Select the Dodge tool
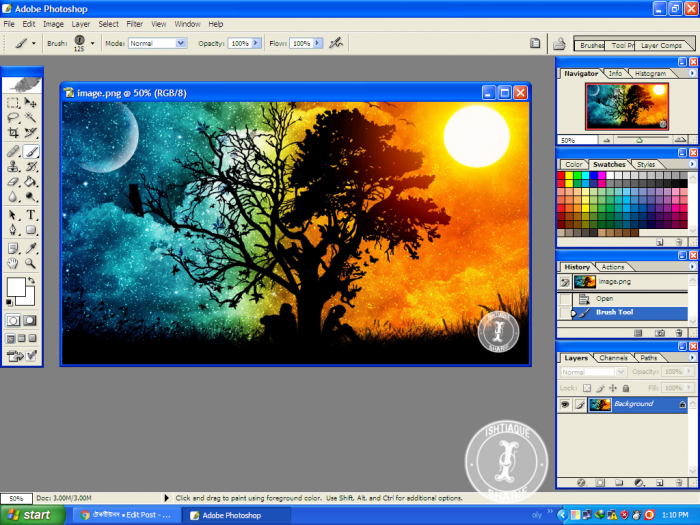This screenshot has height=525, width=700. (30, 196)
